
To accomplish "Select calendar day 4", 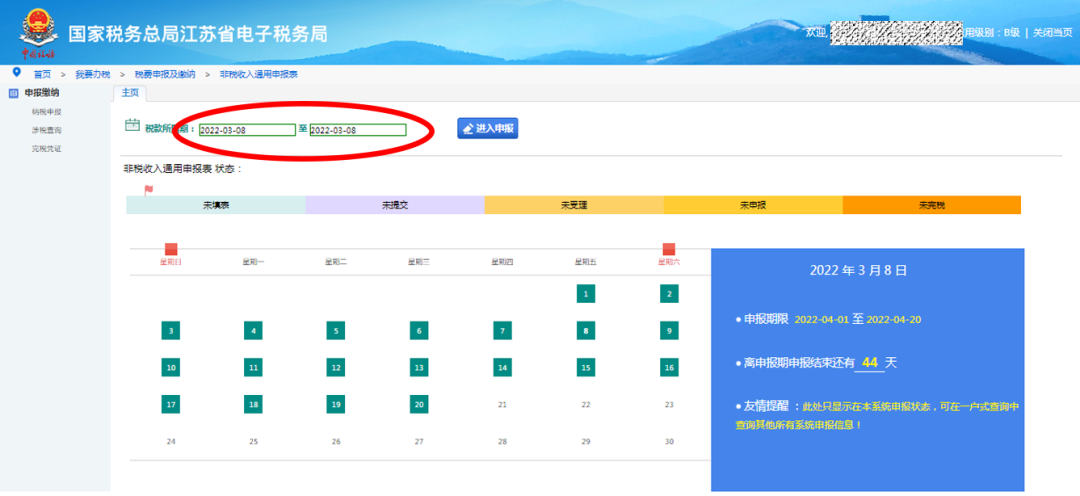I will coord(253,331).
